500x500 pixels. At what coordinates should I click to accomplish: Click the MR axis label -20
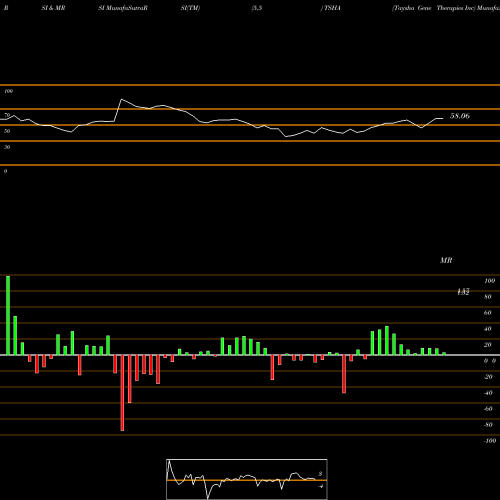point(488,377)
